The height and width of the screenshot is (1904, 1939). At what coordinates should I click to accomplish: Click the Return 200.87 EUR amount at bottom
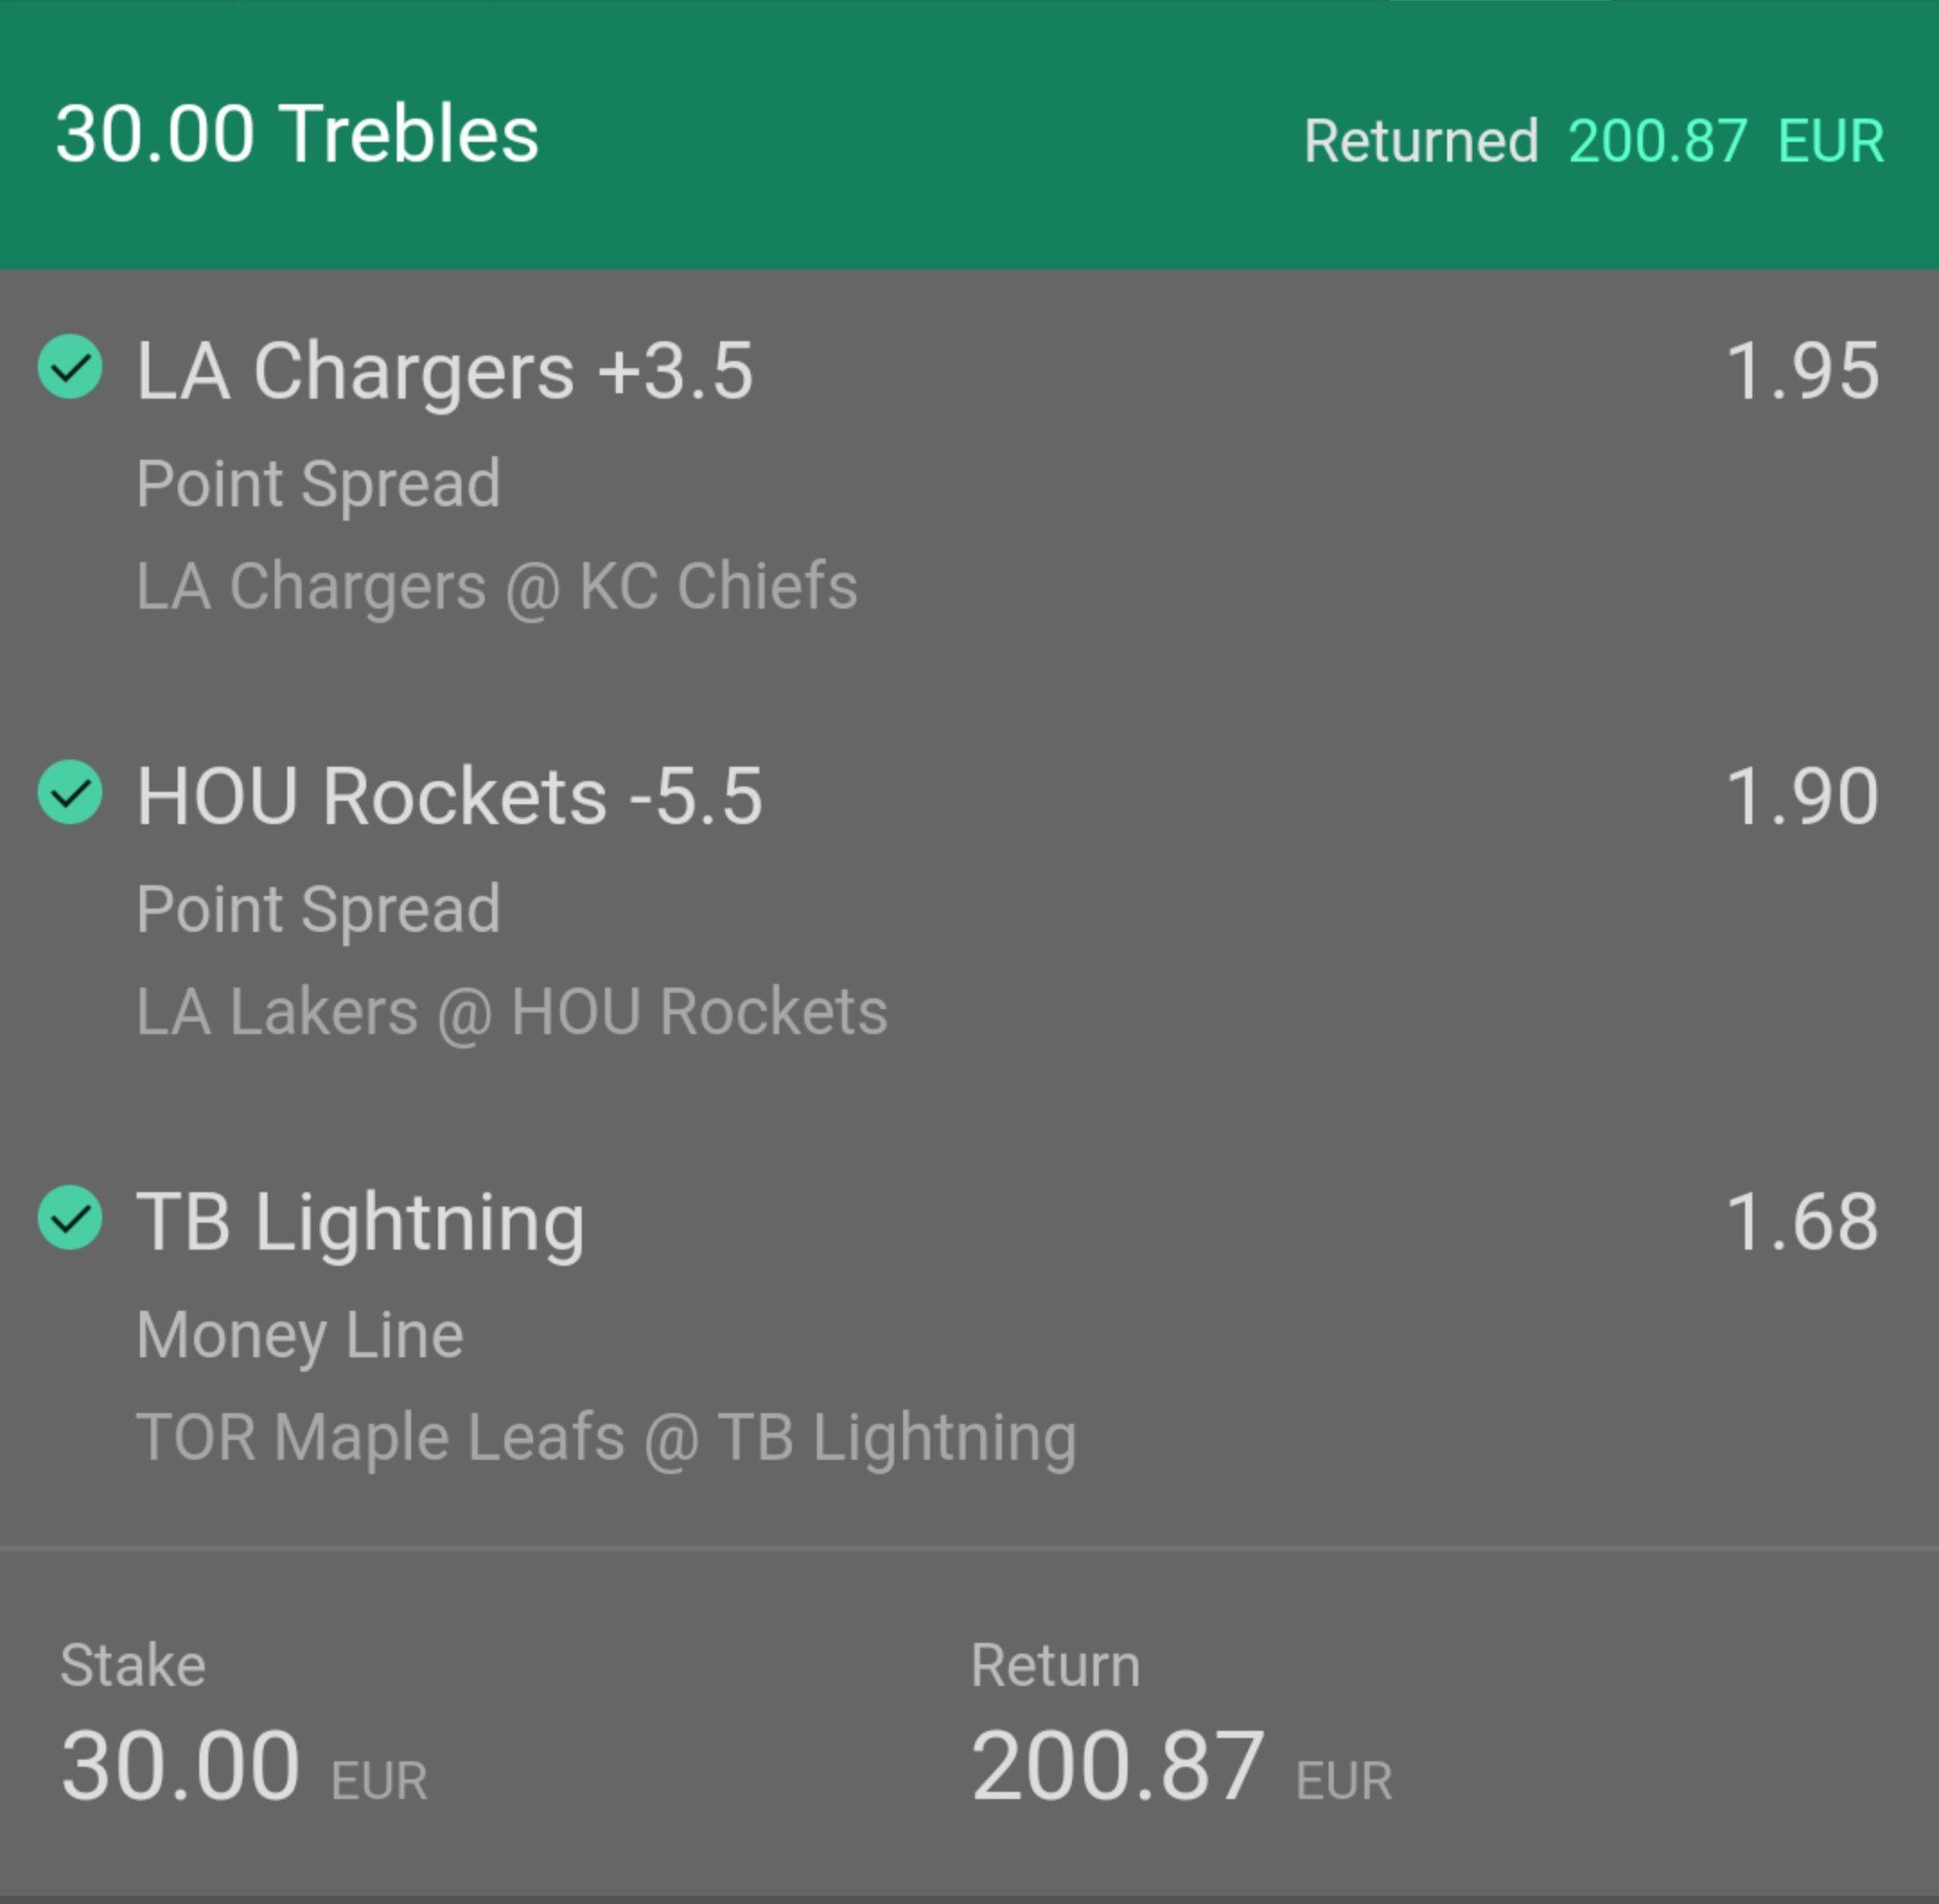[1181, 1767]
